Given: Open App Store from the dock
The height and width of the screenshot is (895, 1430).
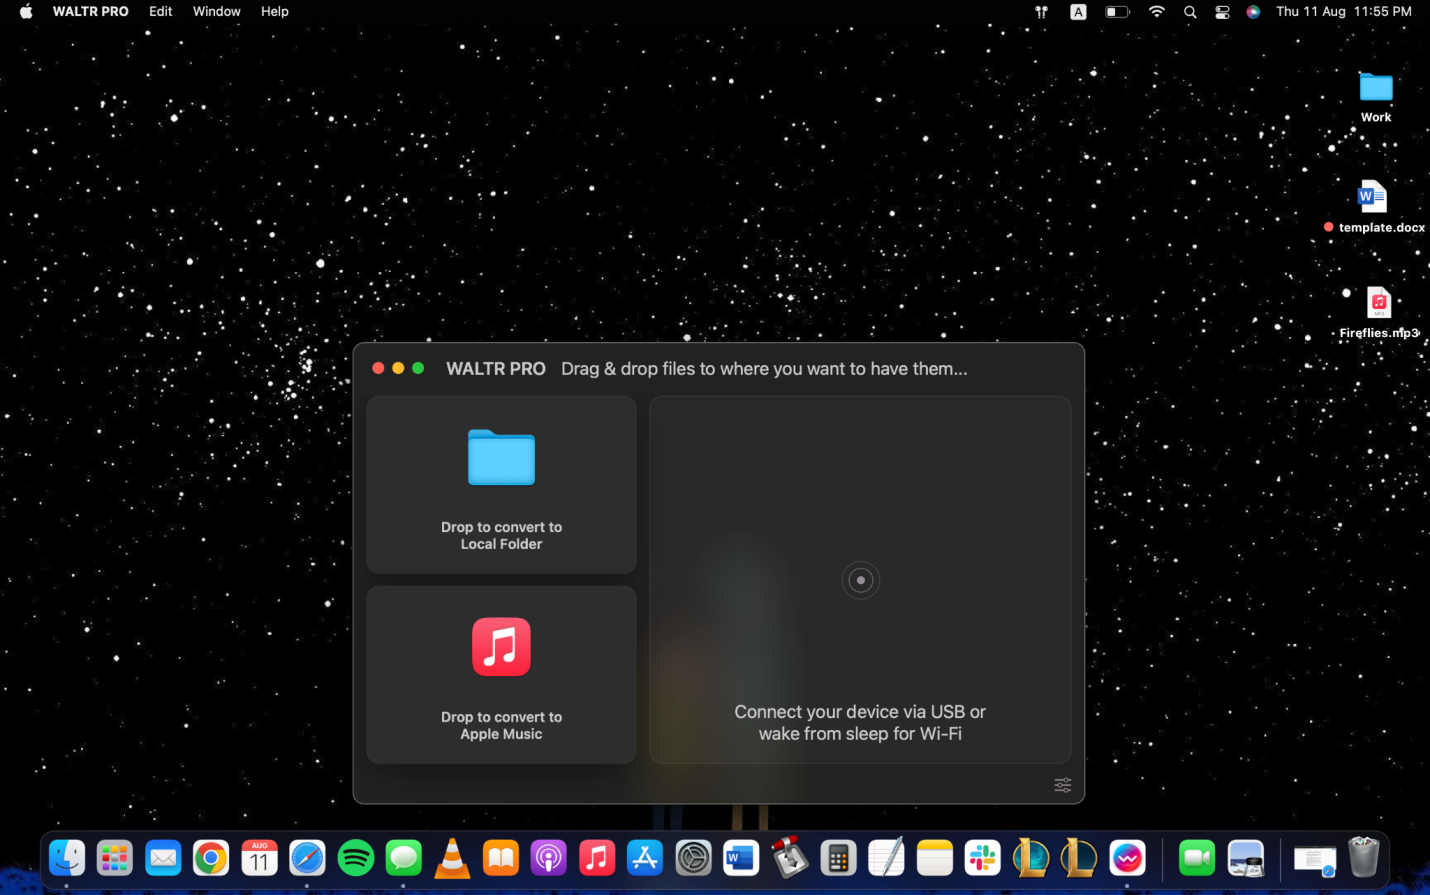Looking at the screenshot, I should point(645,858).
